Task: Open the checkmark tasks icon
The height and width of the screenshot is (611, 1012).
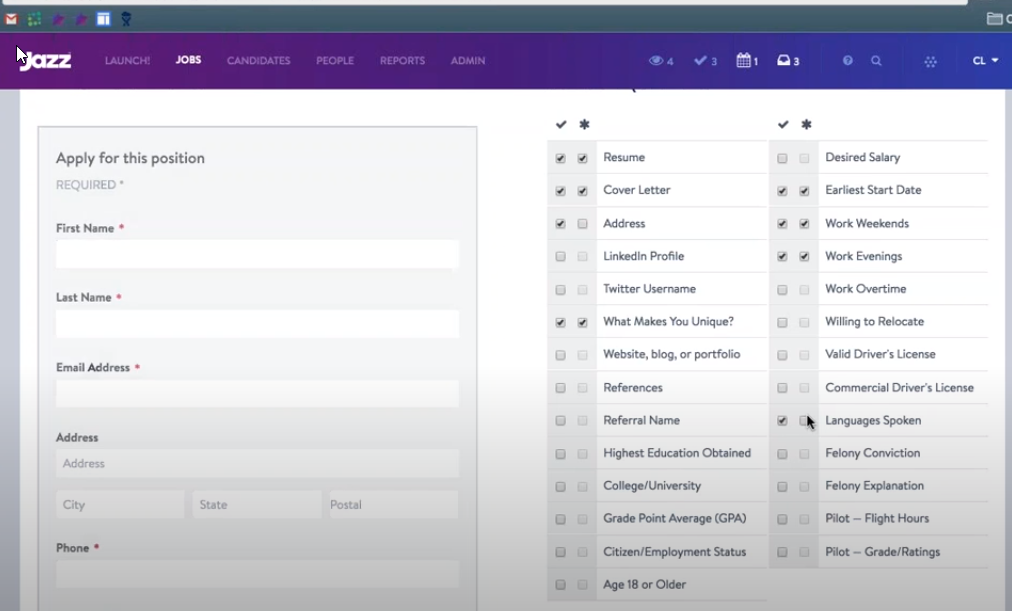Action: pyautogui.click(x=700, y=61)
